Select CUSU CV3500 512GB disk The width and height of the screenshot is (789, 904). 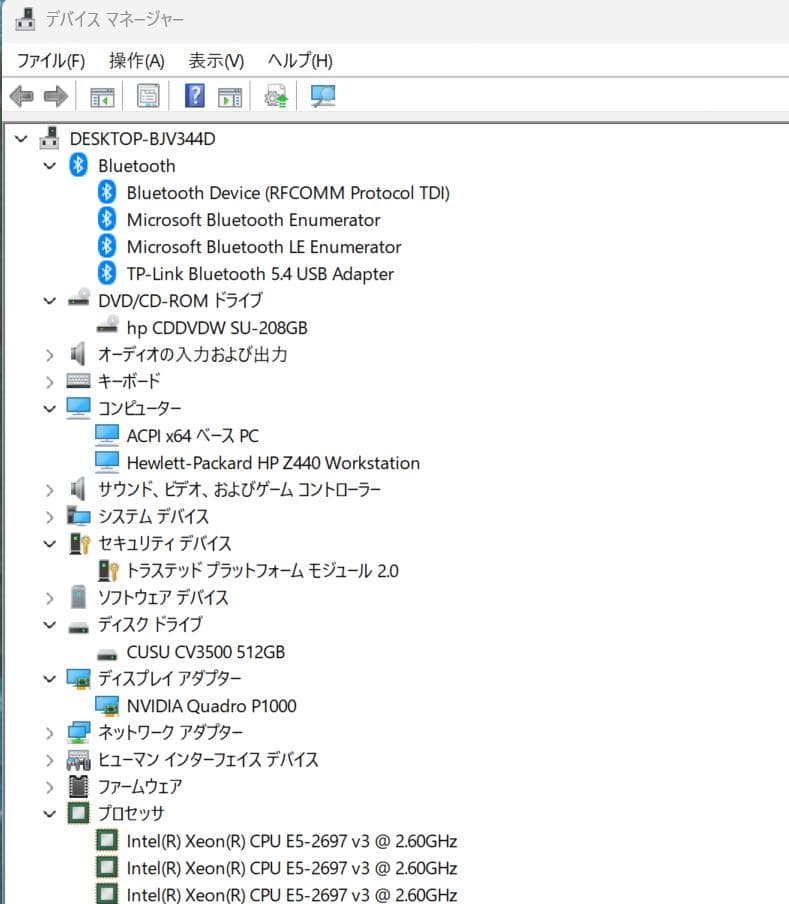pyautogui.click(x=206, y=652)
